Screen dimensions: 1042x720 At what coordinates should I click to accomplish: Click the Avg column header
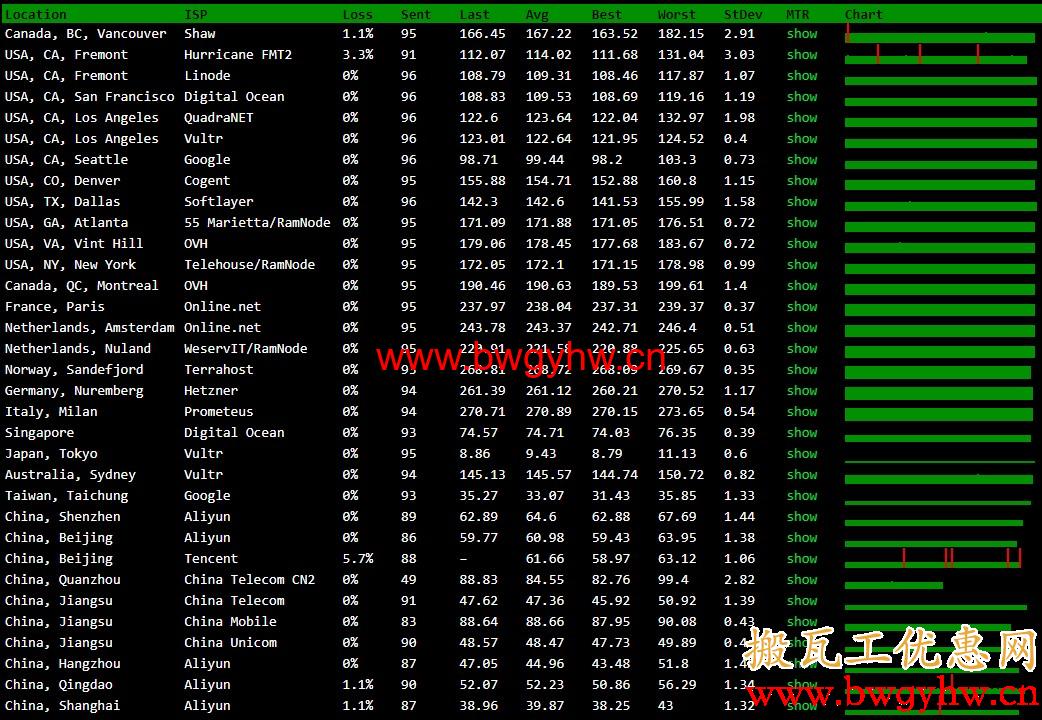pyautogui.click(x=537, y=14)
